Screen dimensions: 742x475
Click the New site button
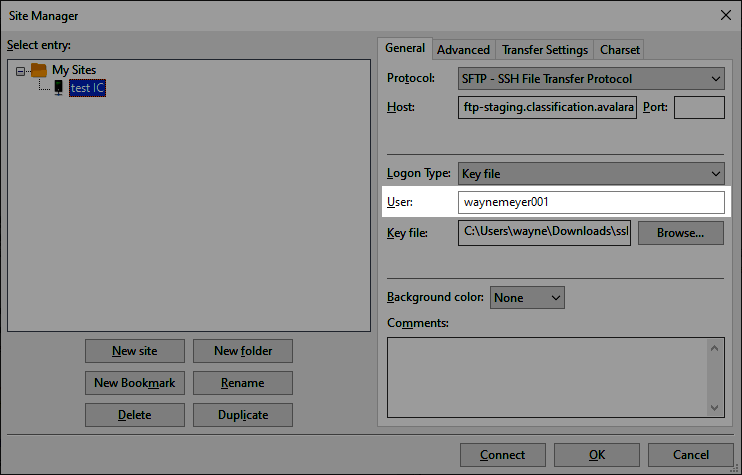(134, 351)
